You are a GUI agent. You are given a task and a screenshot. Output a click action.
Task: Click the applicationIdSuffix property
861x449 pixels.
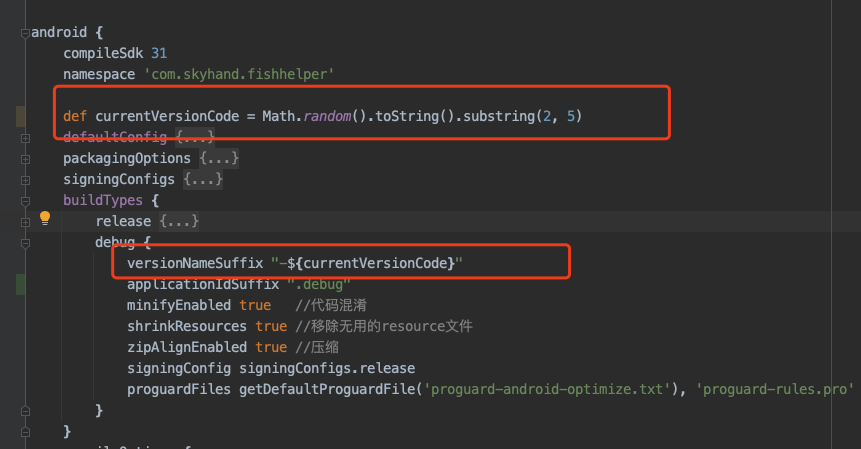pyautogui.click(x=203, y=284)
